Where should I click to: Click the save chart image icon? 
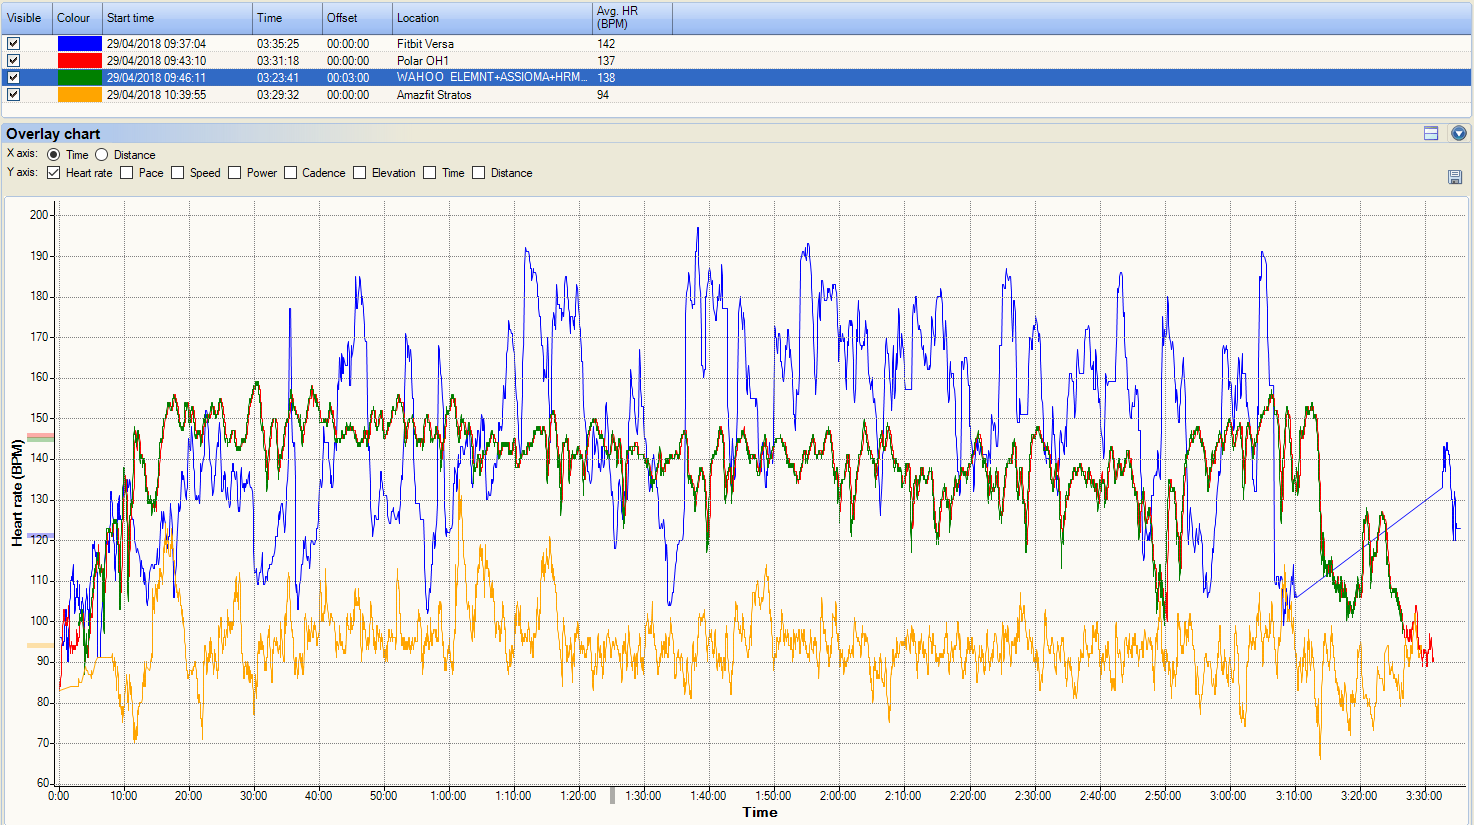(x=1455, y=177)
